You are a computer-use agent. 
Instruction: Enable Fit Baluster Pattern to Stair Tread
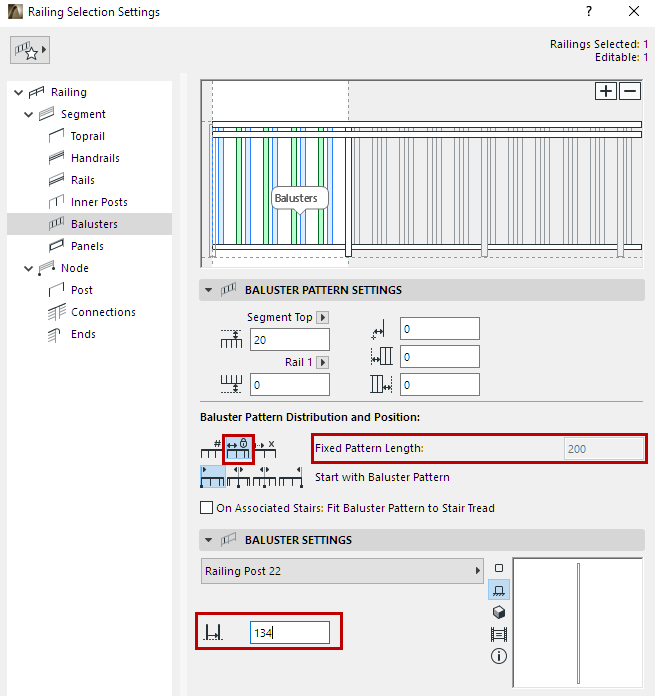coord(206,508)
